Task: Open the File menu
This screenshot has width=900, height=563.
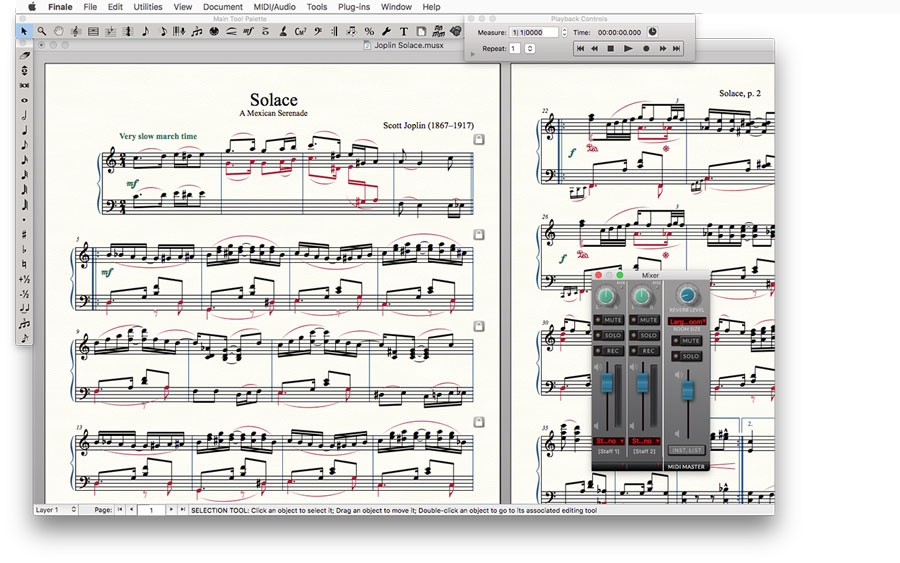Action: [x=90, y=7]
